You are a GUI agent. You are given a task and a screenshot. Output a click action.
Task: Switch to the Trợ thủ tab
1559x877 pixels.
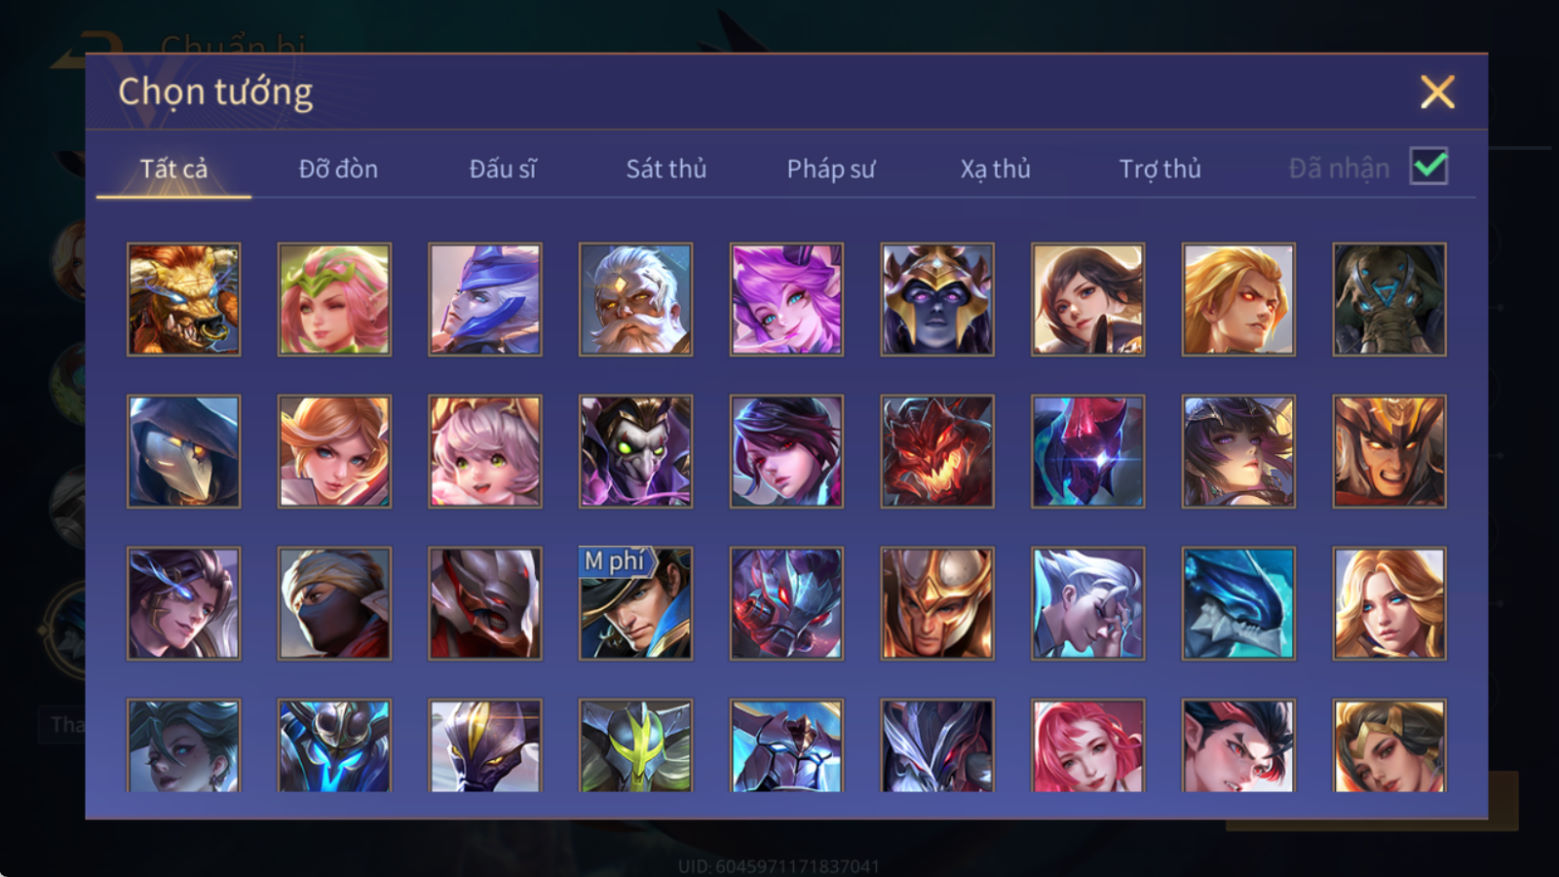click(x=1160, y=169)
